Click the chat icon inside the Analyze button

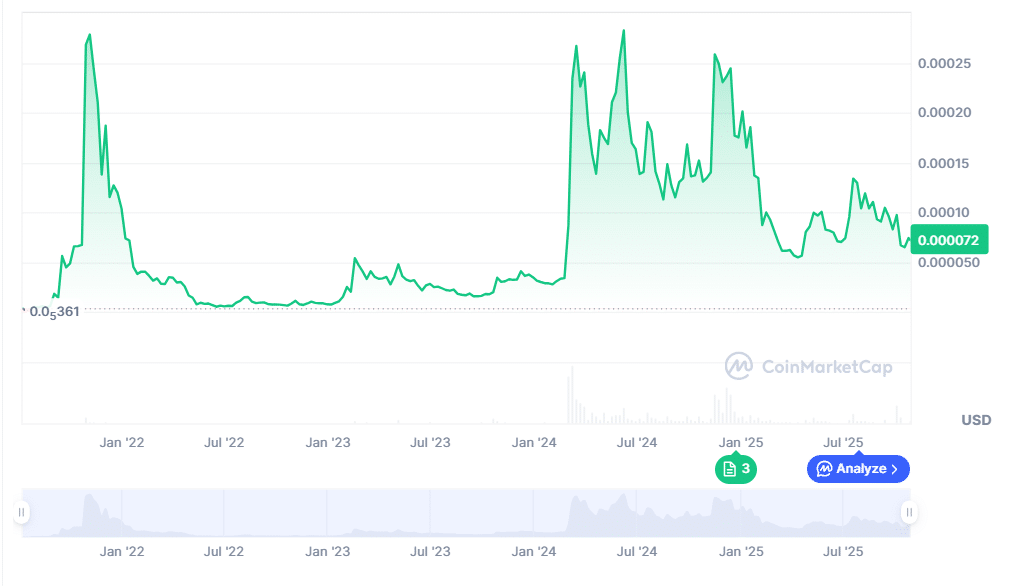824,468
